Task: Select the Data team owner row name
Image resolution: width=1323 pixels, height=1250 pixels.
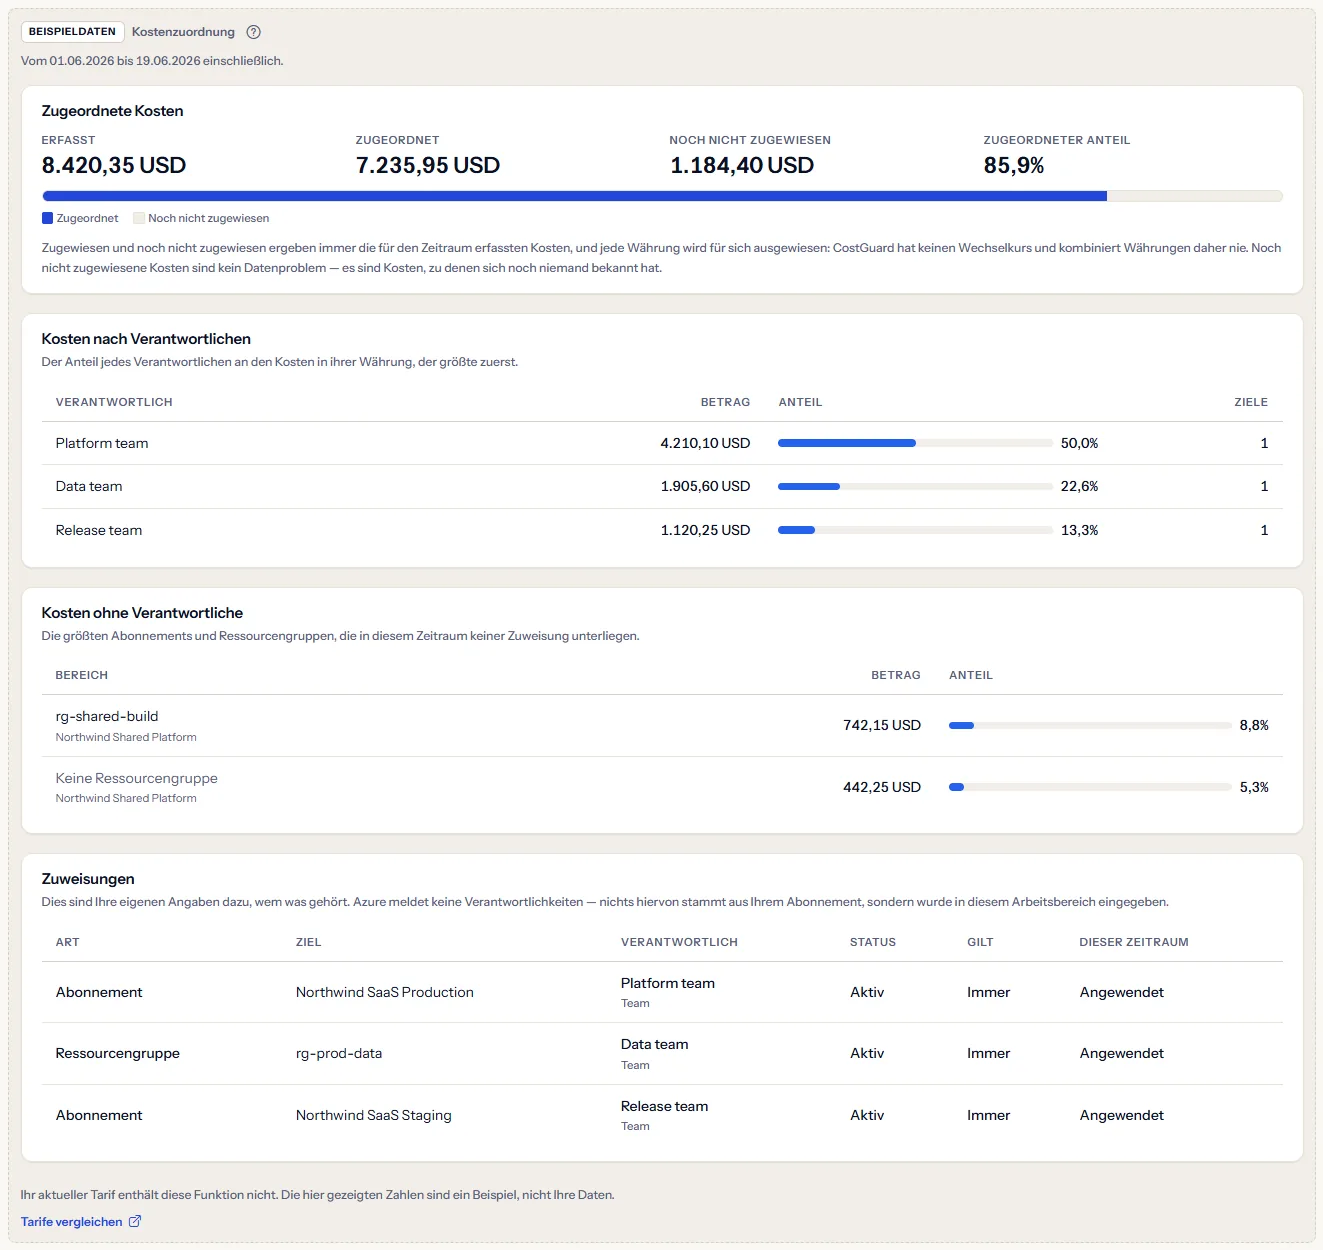Action: [x=89, y=486]
